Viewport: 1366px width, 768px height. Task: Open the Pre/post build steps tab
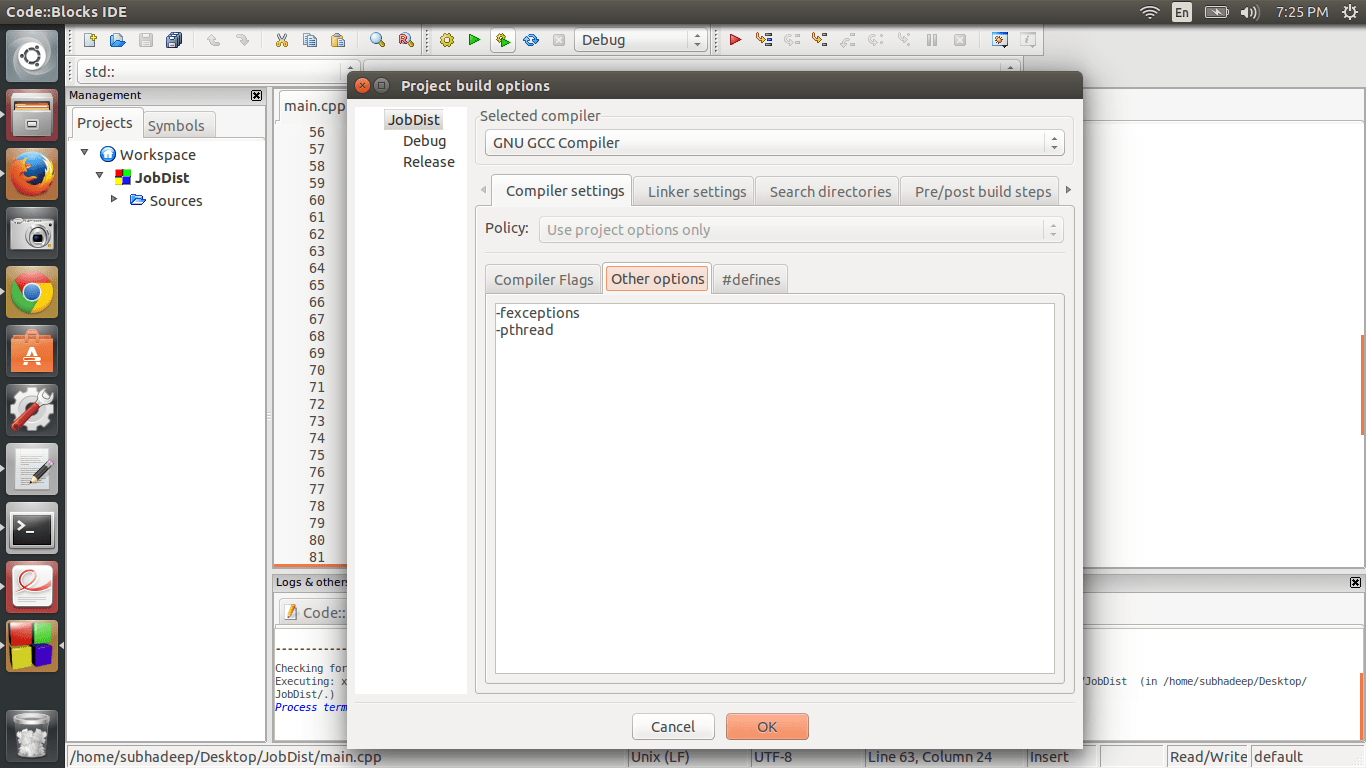[983, 191]
